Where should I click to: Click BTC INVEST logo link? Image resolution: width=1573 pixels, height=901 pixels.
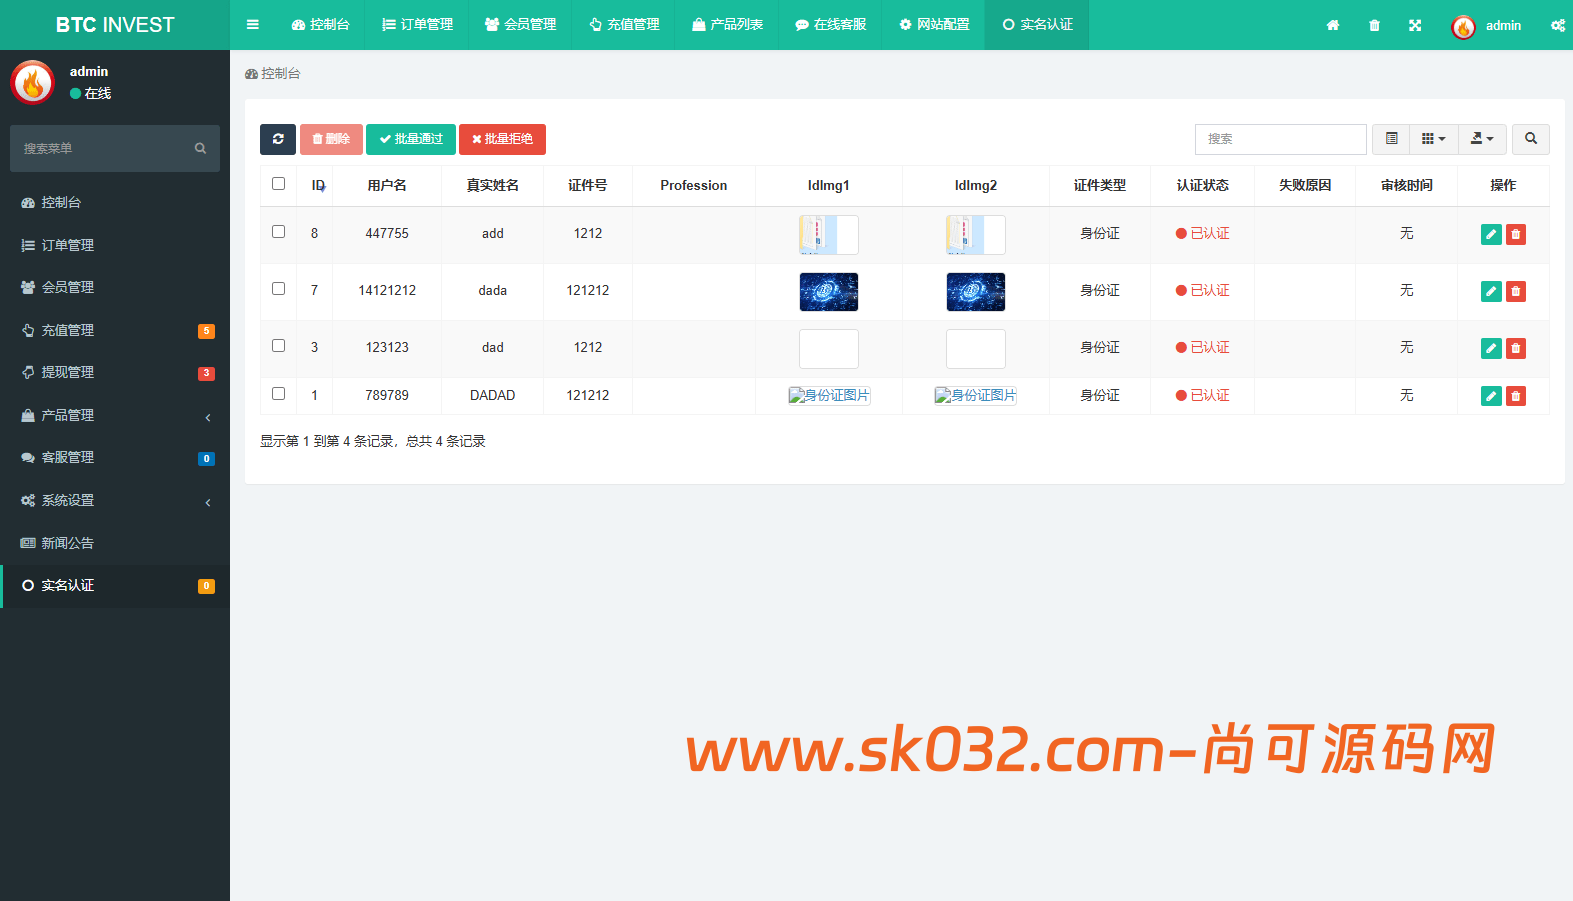115,25
